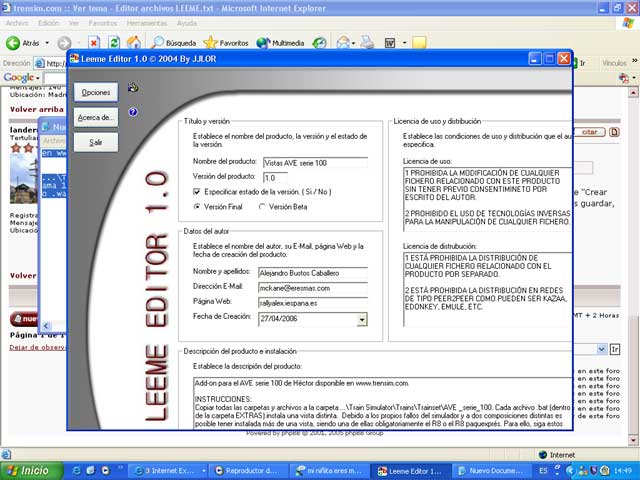Open the Fecha de Creación date dropdown

pos(361,319)
